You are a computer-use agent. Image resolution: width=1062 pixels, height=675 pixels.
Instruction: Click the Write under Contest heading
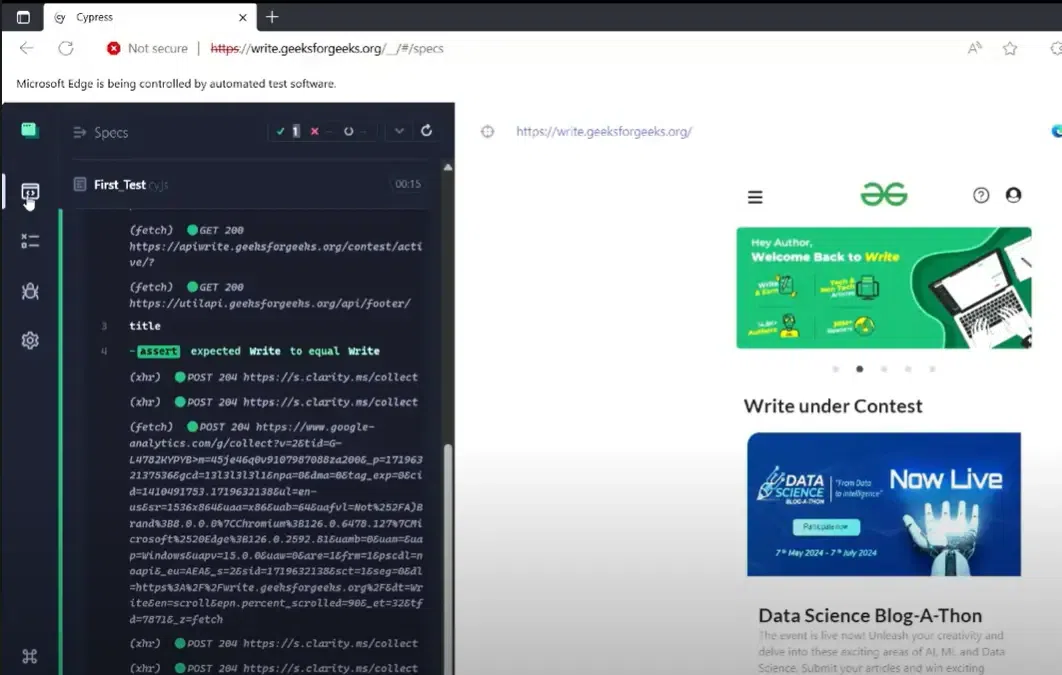[833, 406]
